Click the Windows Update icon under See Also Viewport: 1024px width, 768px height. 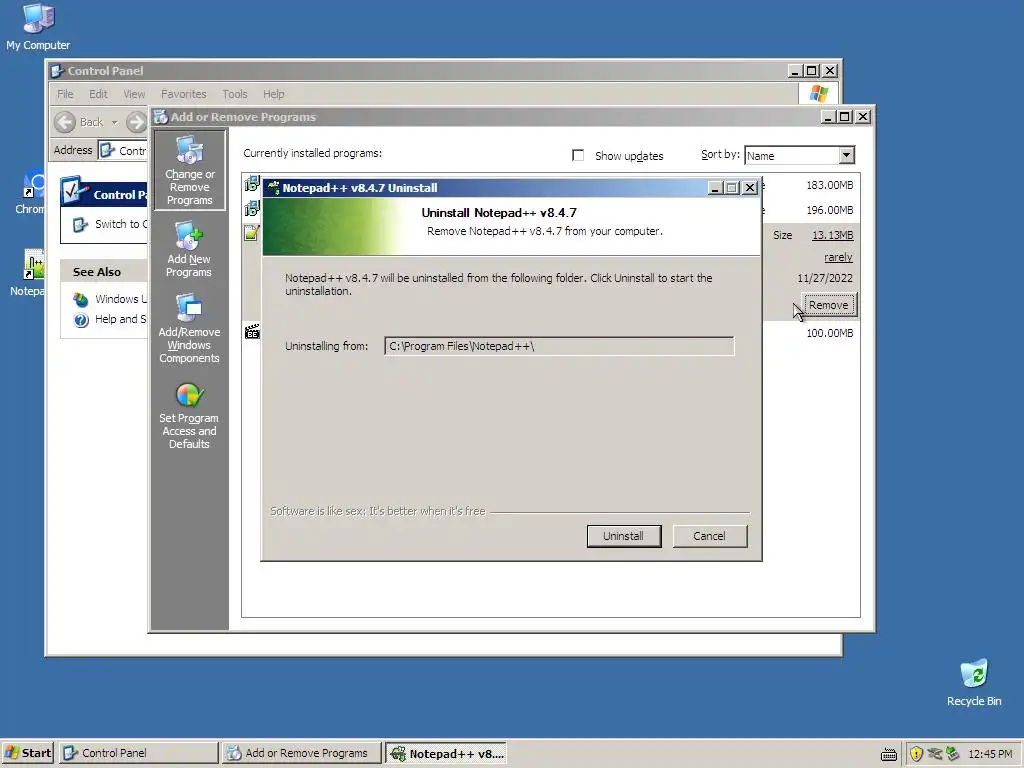(x=81, y=299)
